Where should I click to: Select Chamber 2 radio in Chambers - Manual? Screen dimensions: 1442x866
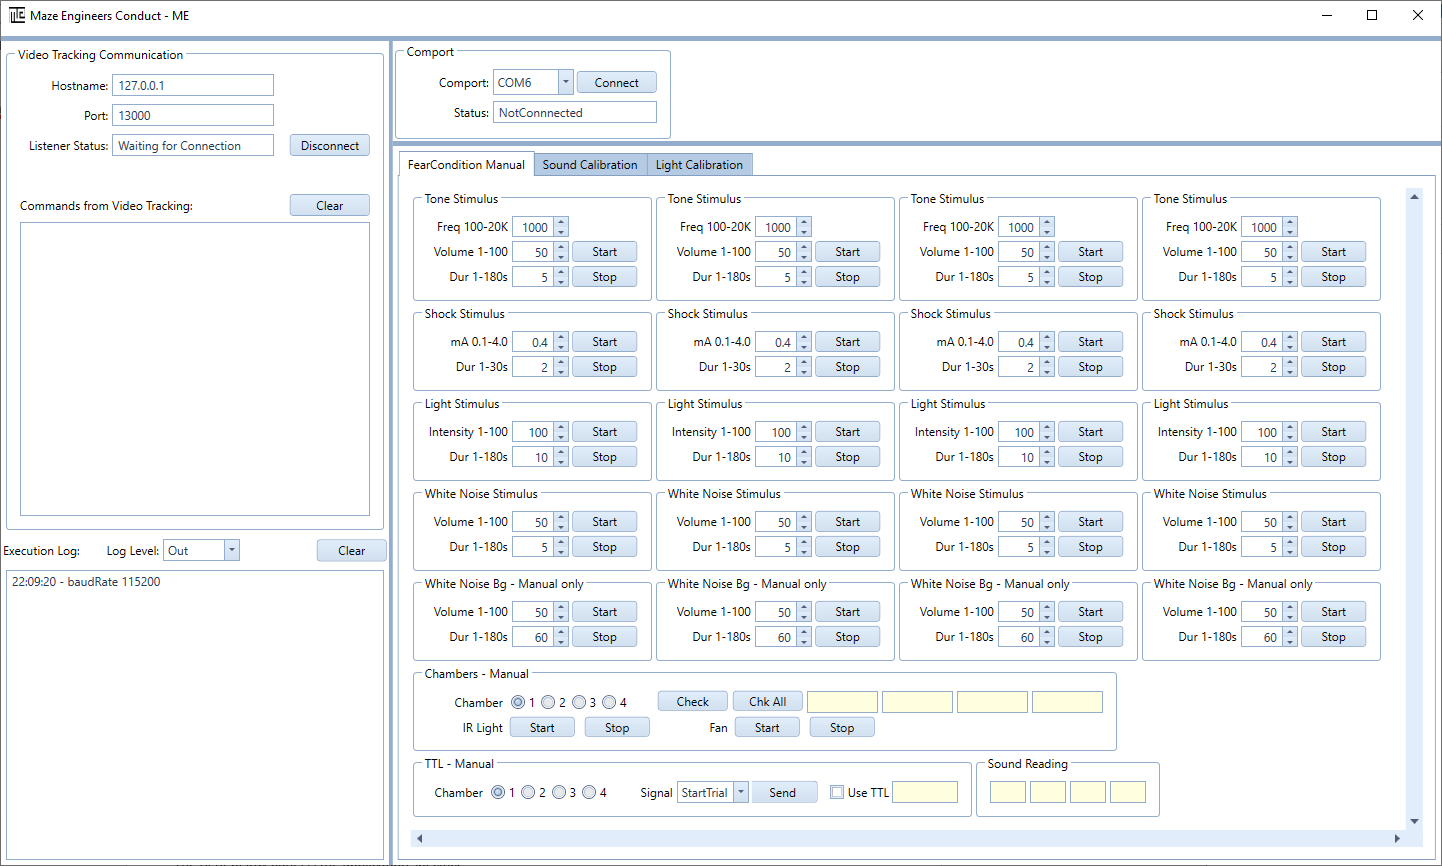[548, 702]
